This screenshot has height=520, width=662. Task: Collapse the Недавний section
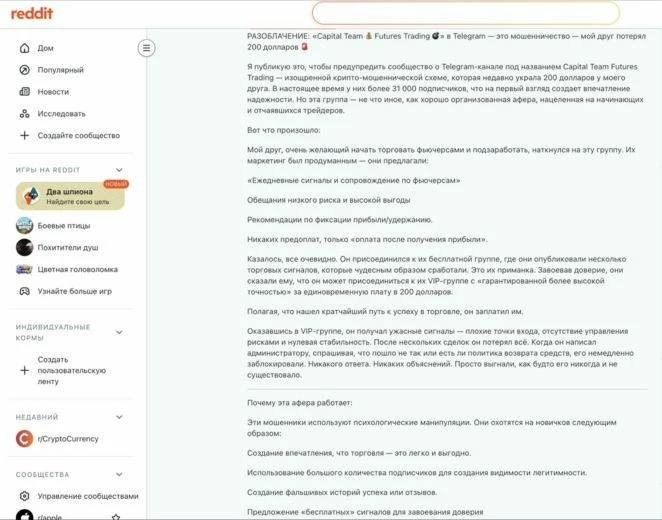[119, 417]
